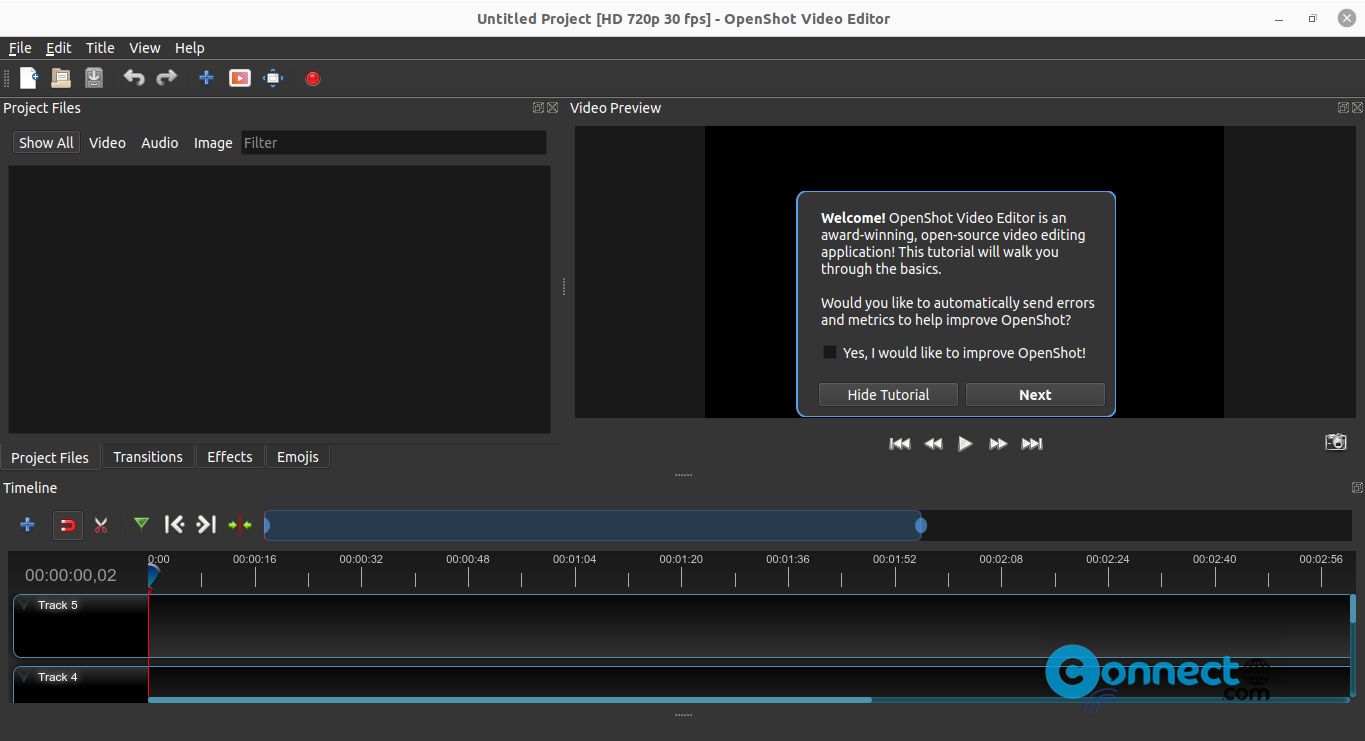Click Next in the tutorial popup
The image size is (1365, 741).
point(1035,395)
